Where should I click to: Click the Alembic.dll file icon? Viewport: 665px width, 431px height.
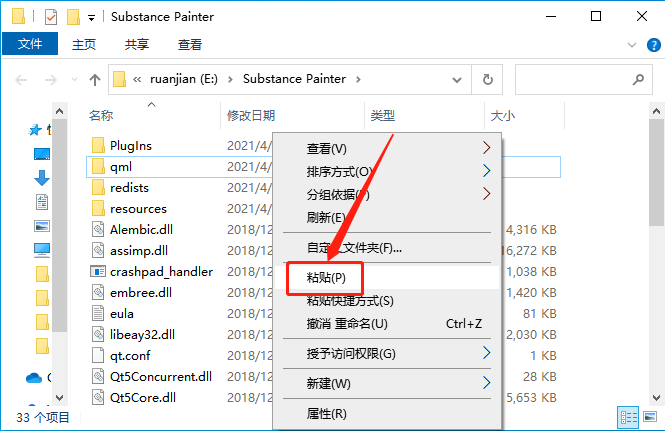click(98, 229)
